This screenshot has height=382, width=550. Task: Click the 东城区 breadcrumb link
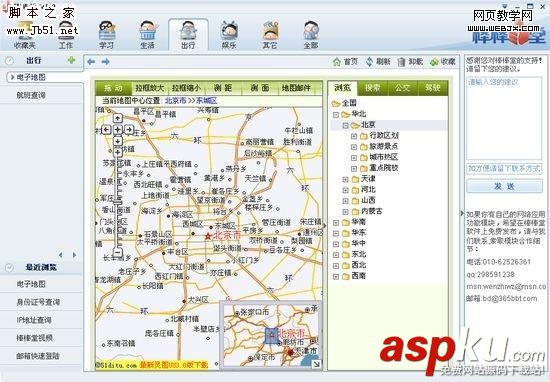[x=206, y=101]
